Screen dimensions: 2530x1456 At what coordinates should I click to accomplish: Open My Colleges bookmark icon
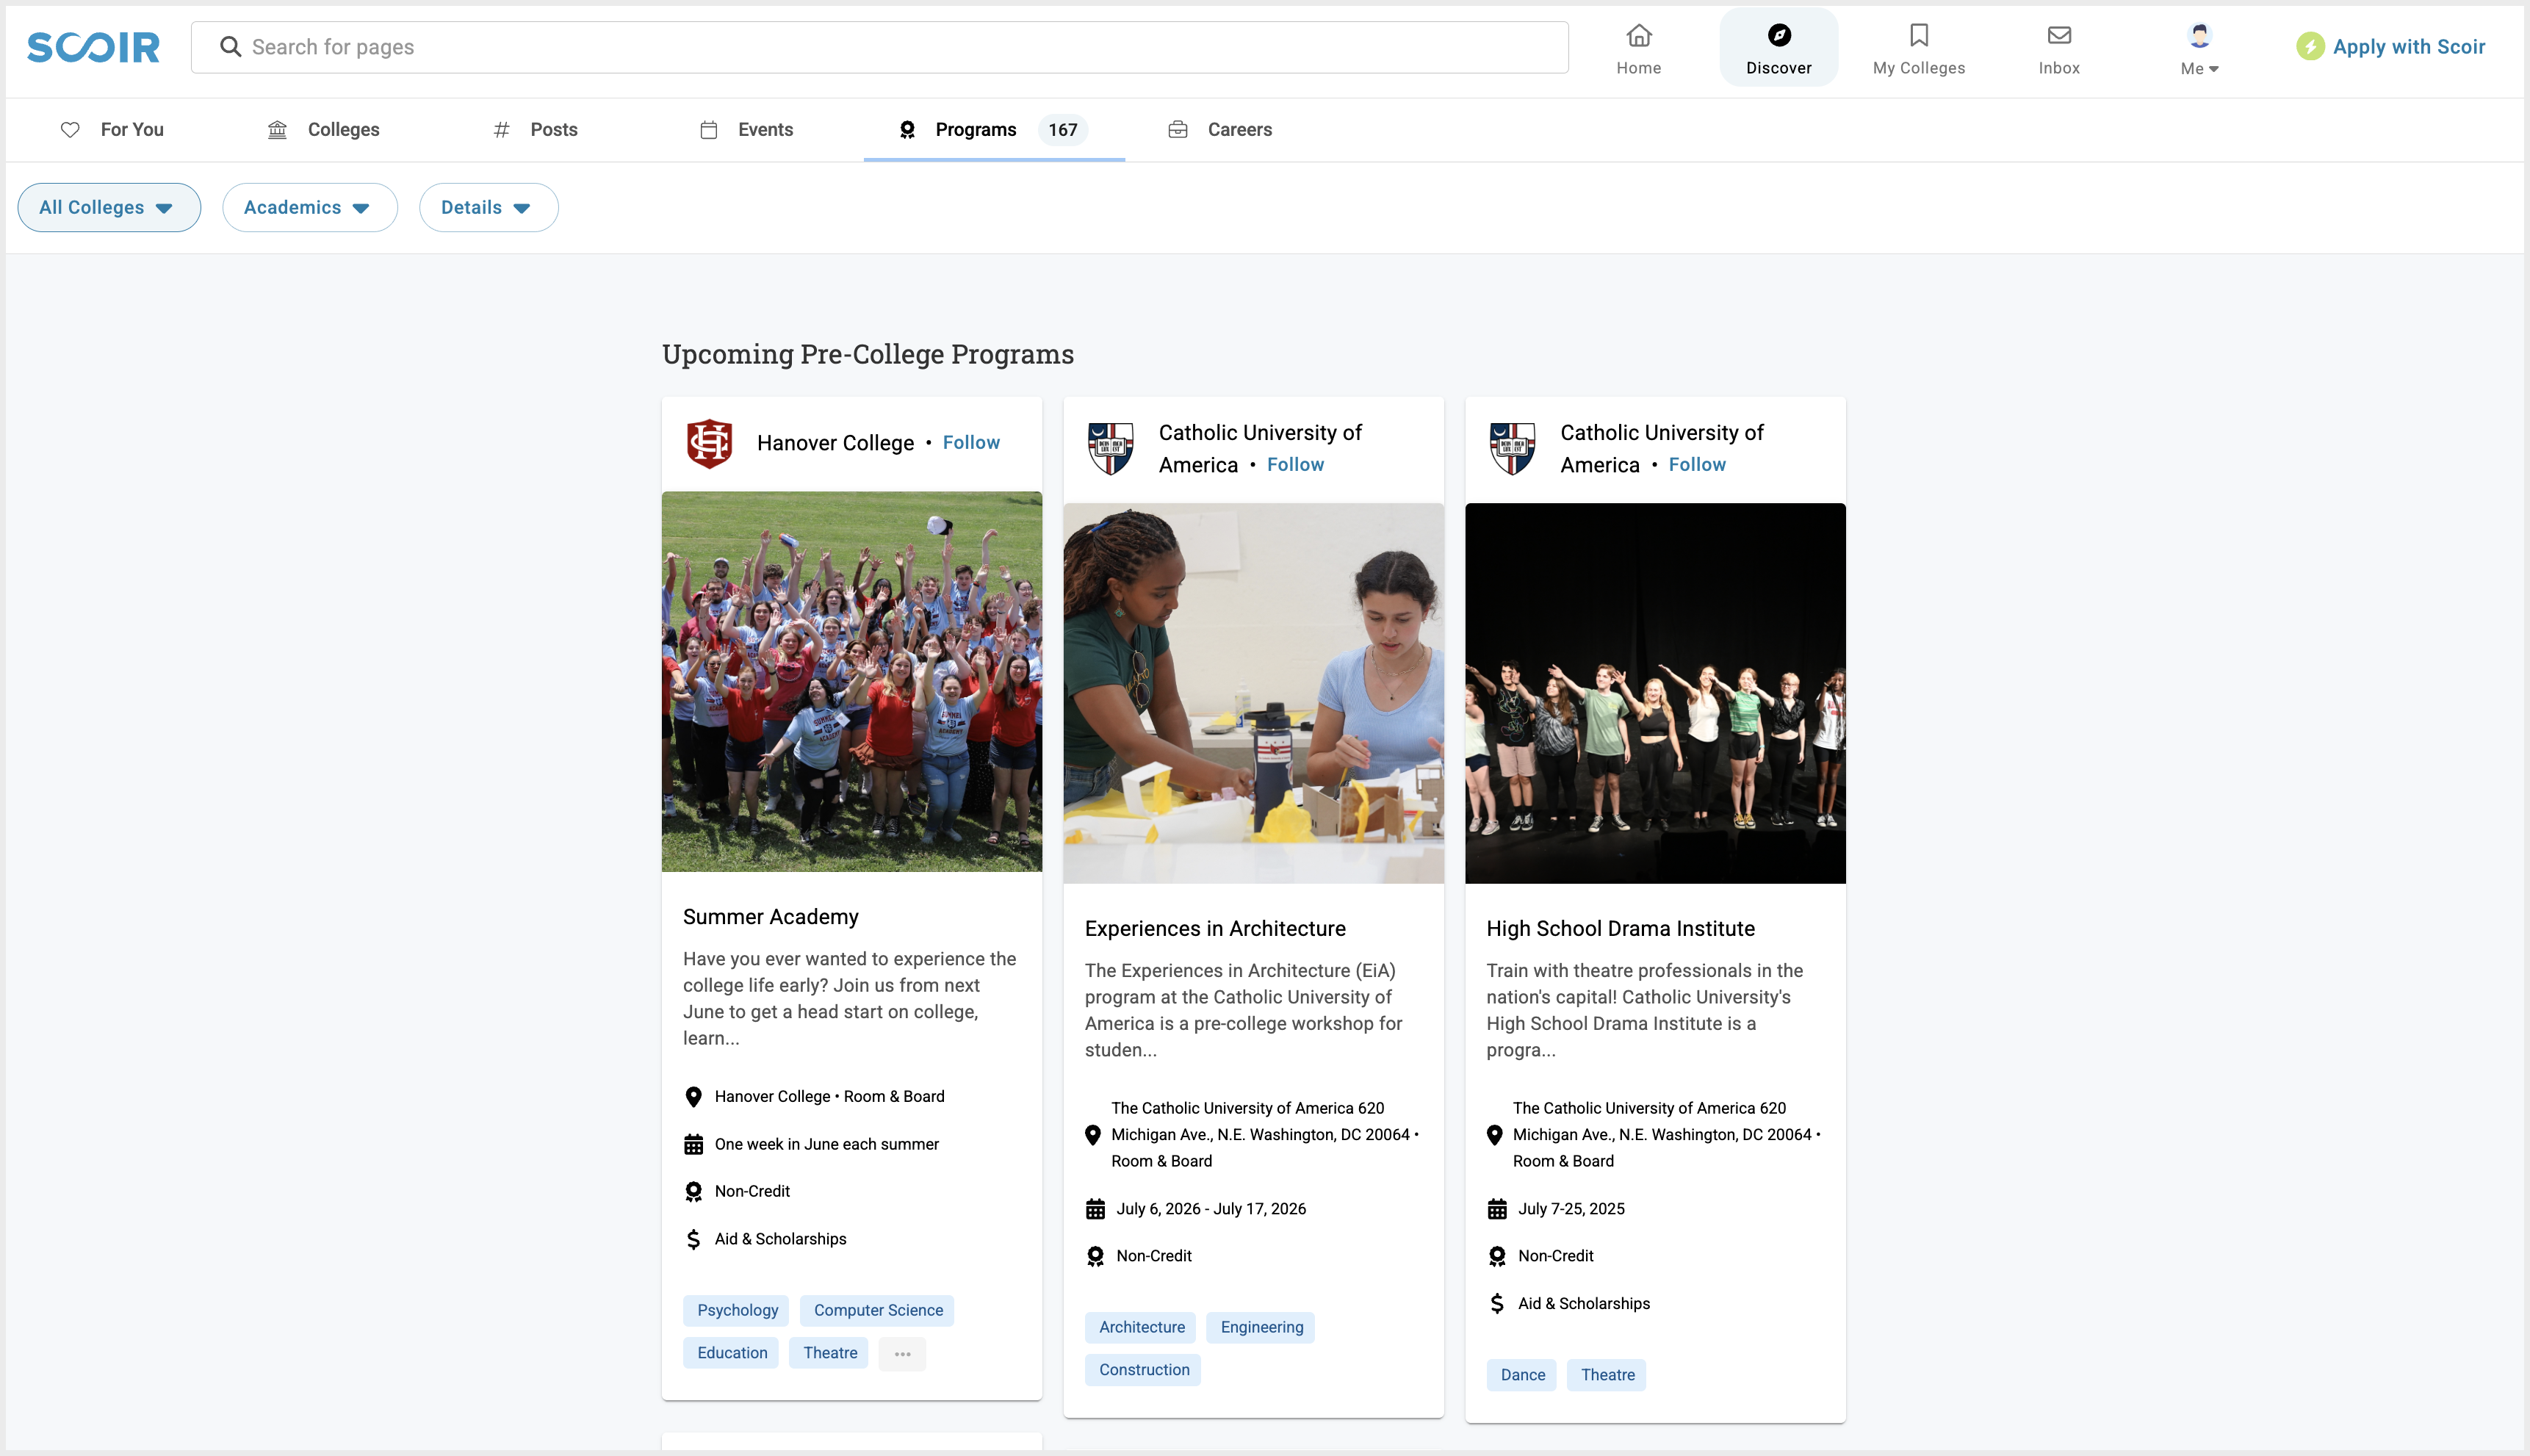click(x=1918, y=36)
